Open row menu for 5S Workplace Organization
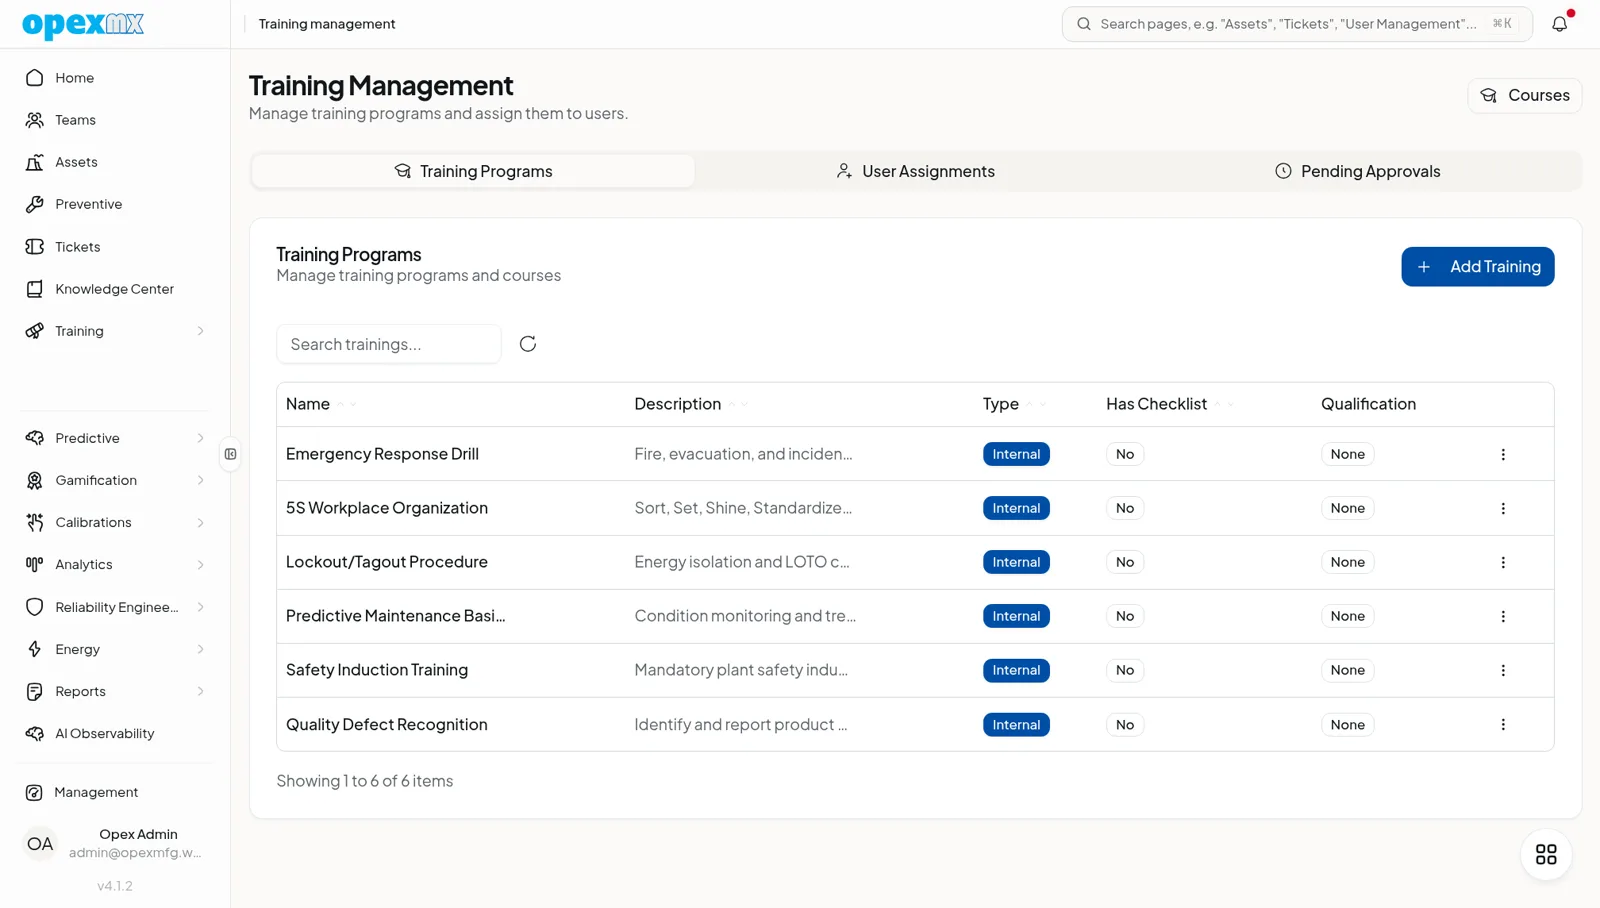 tap(1503, 508)
